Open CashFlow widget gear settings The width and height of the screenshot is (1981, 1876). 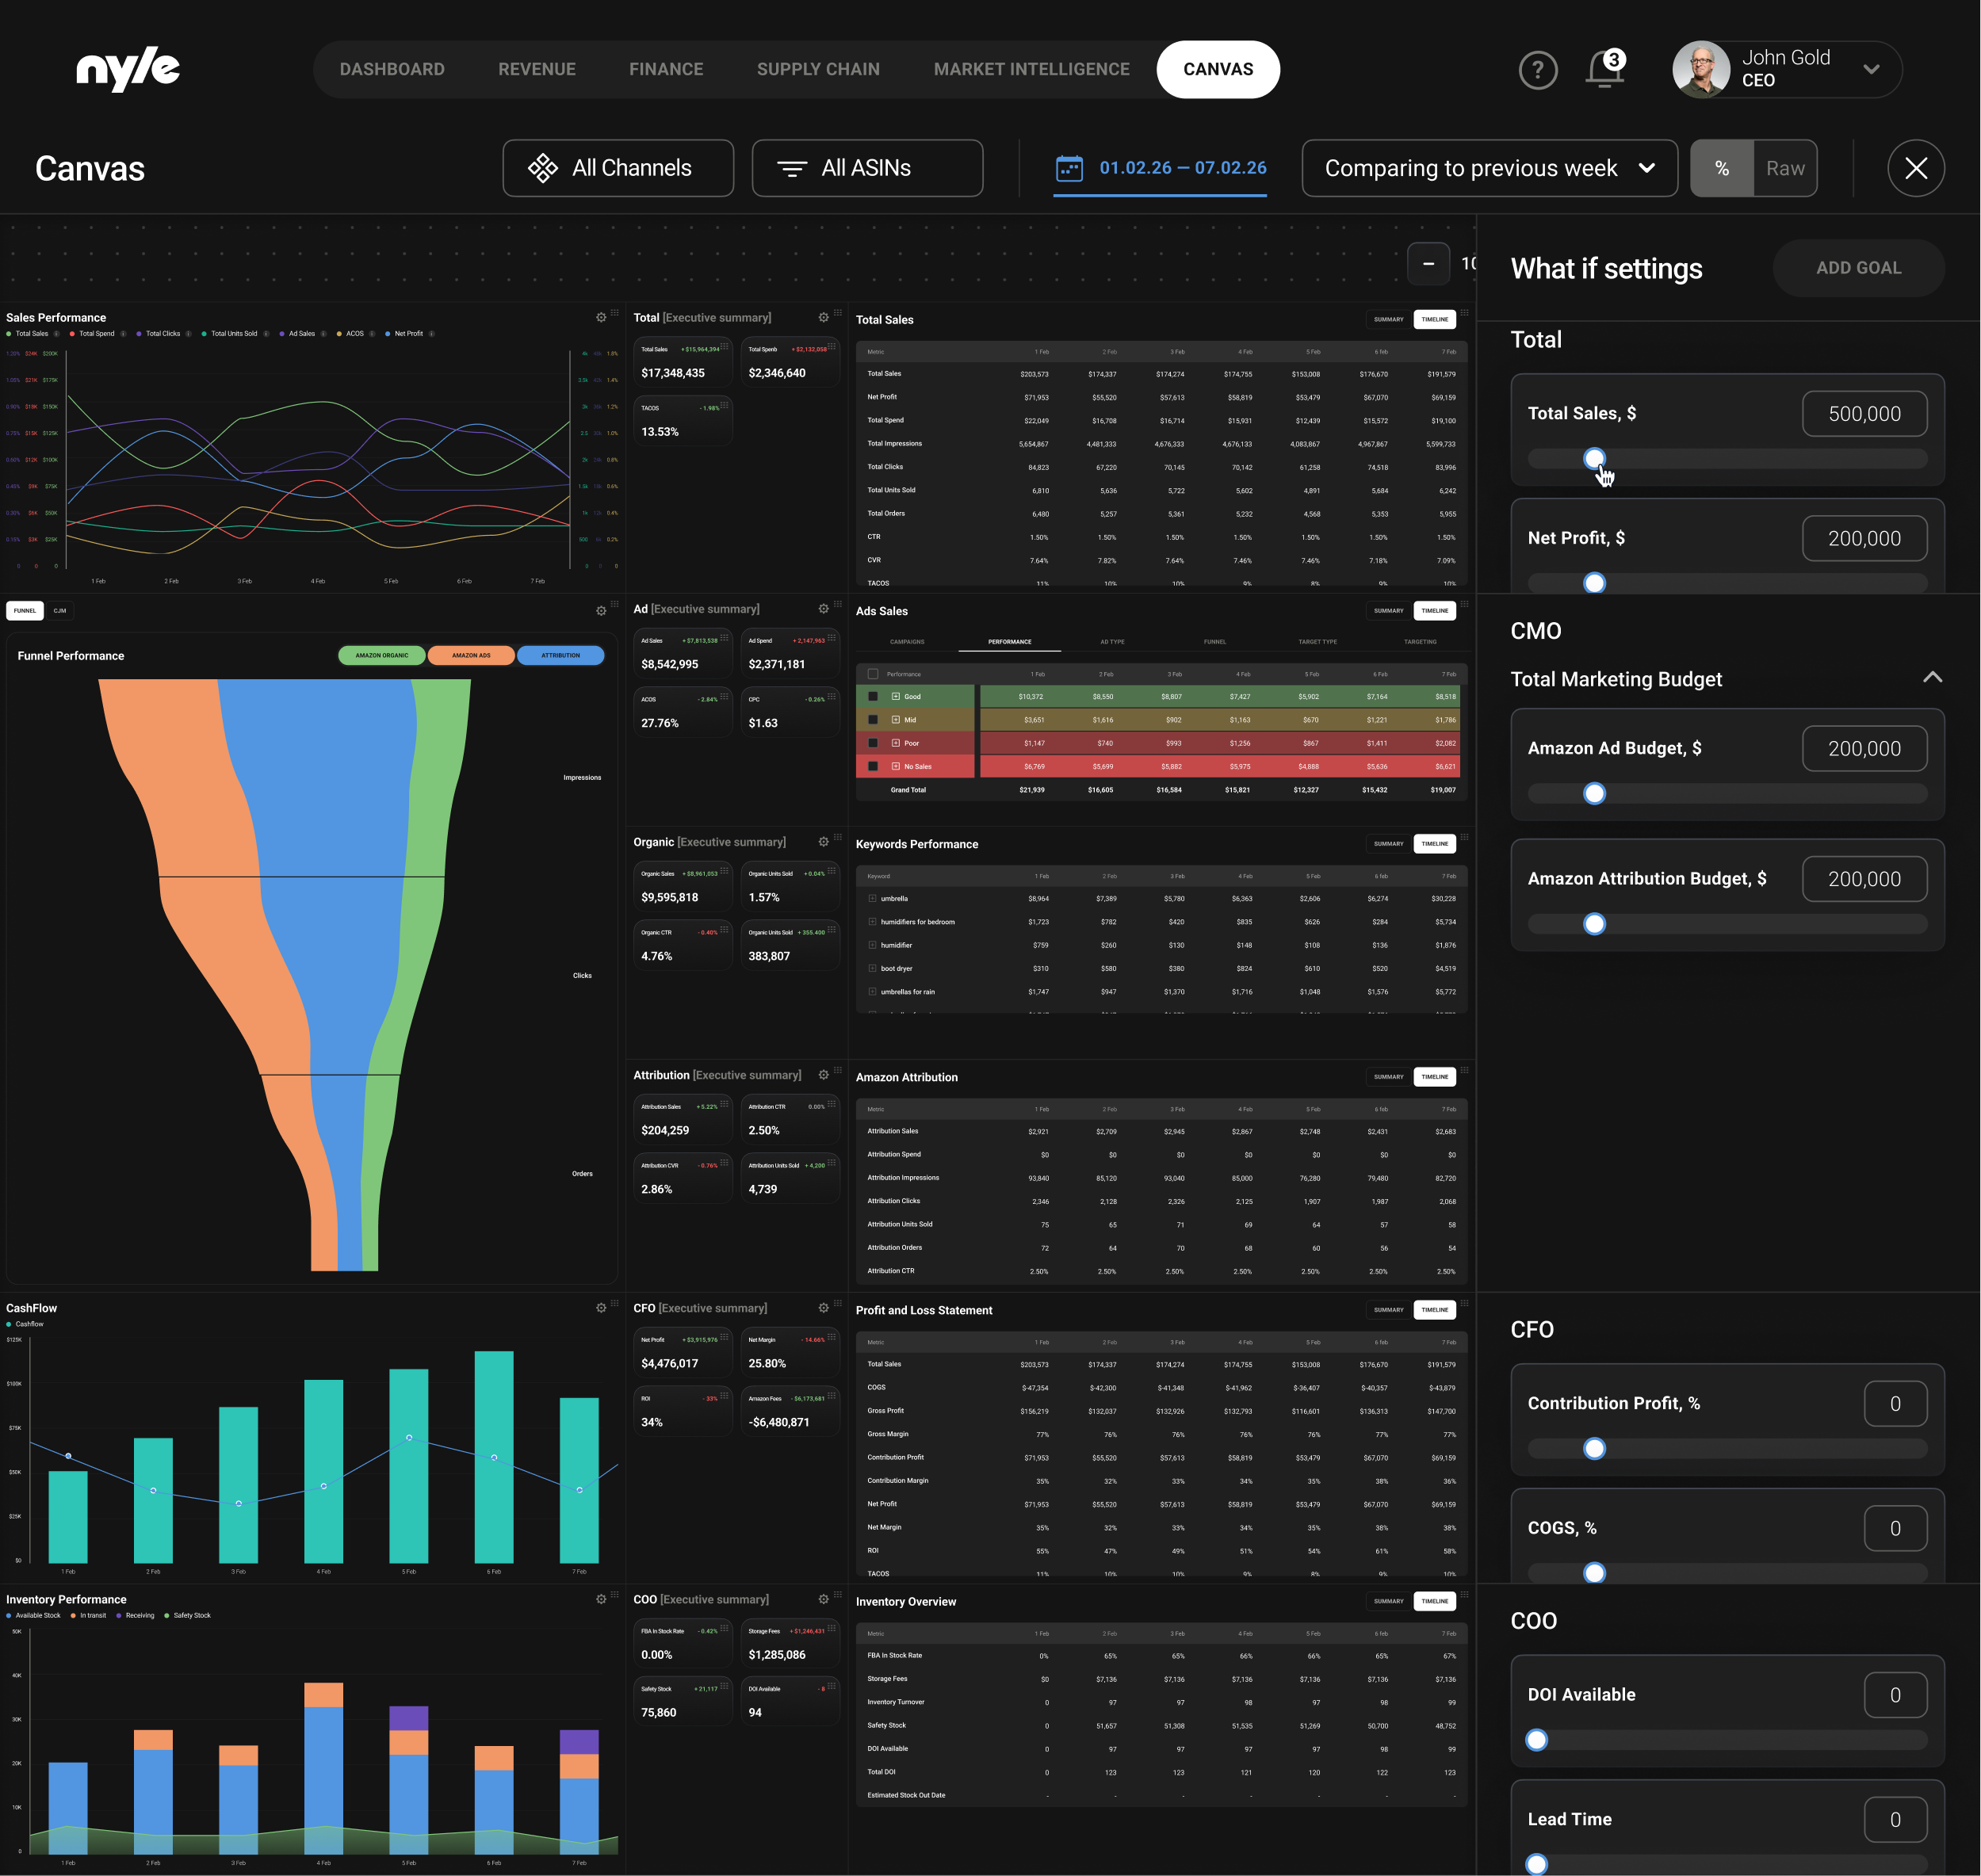pos(601,1308)
